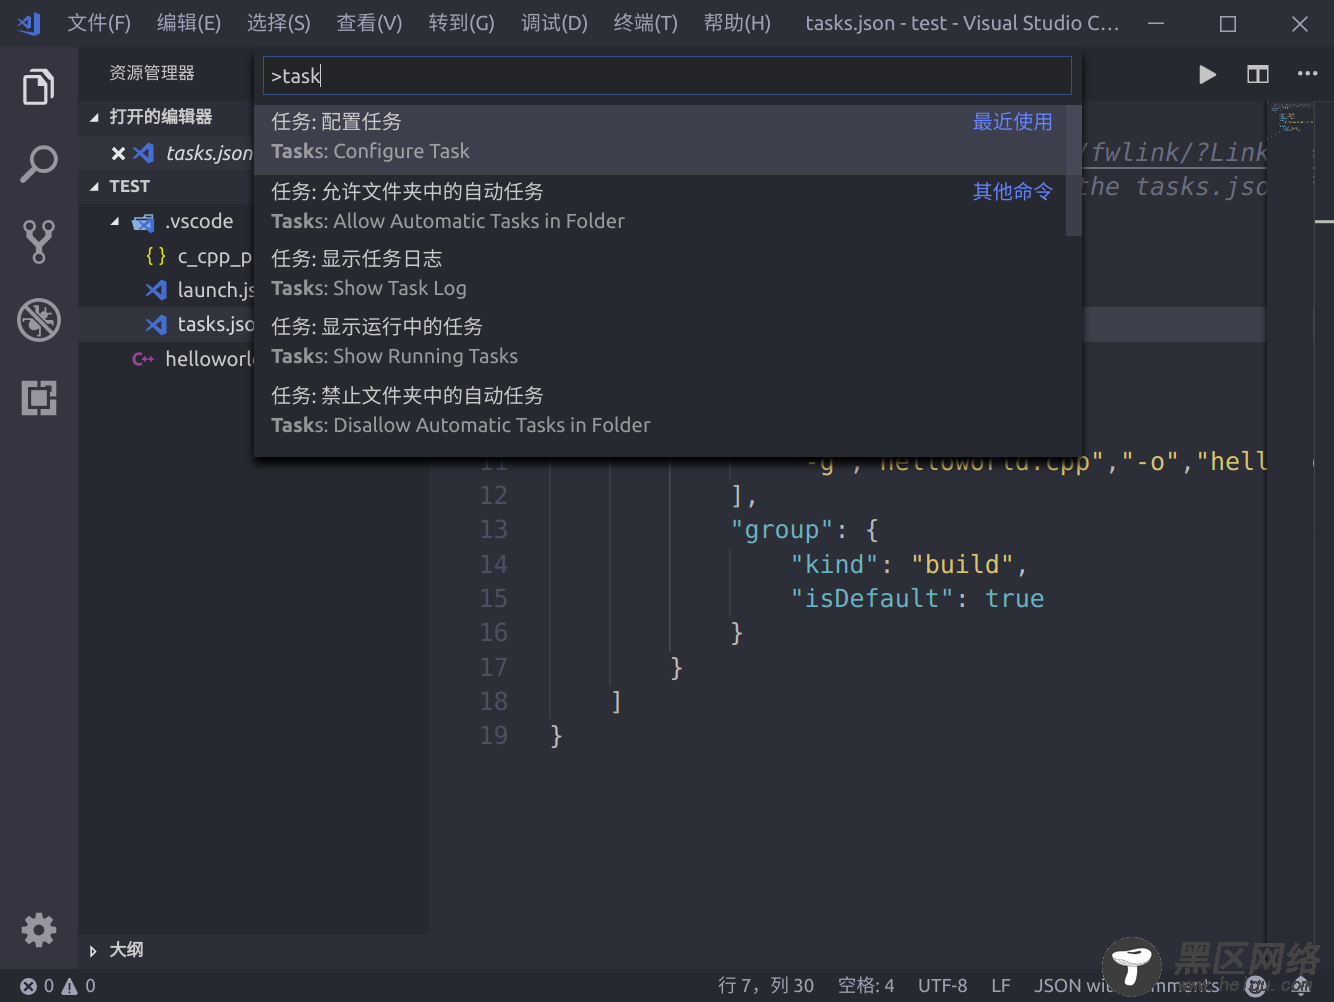Change language mode JSON with Comments
This screenshot has height=1002, width=1334.
point(1127,986)
